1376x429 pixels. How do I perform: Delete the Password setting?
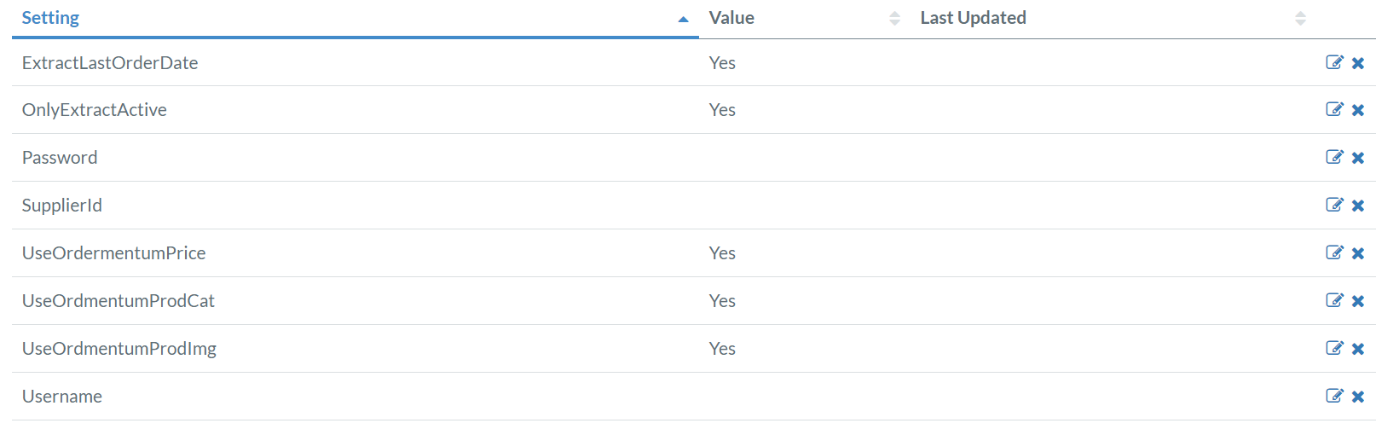pyautogui.click(x=1358, y=158)
